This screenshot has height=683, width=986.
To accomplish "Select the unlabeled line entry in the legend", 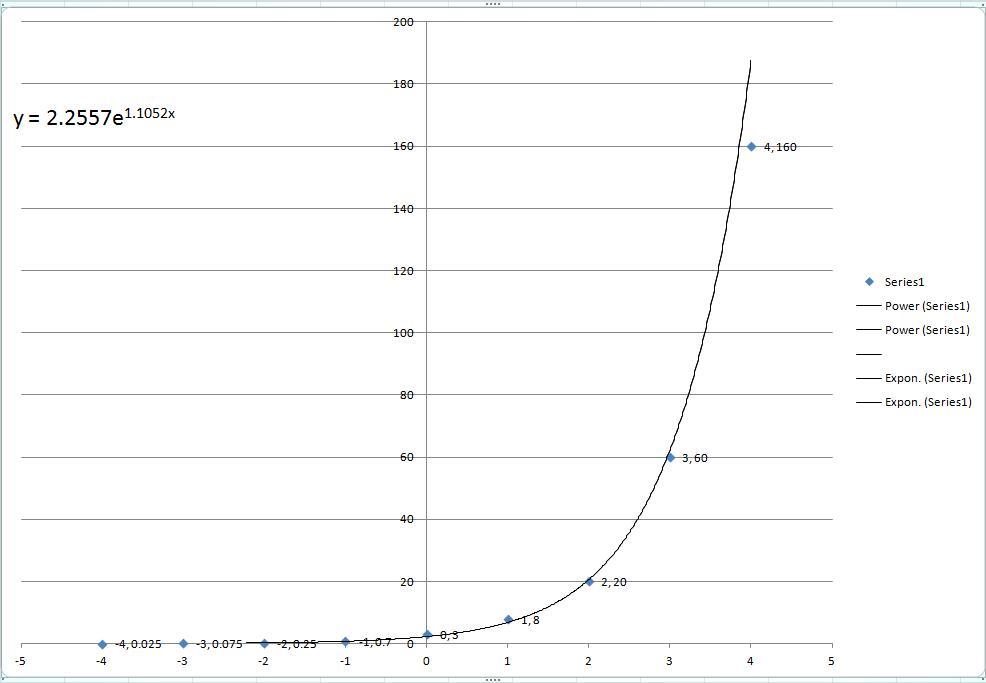I will pyautogui.click(x=869, y=354).
